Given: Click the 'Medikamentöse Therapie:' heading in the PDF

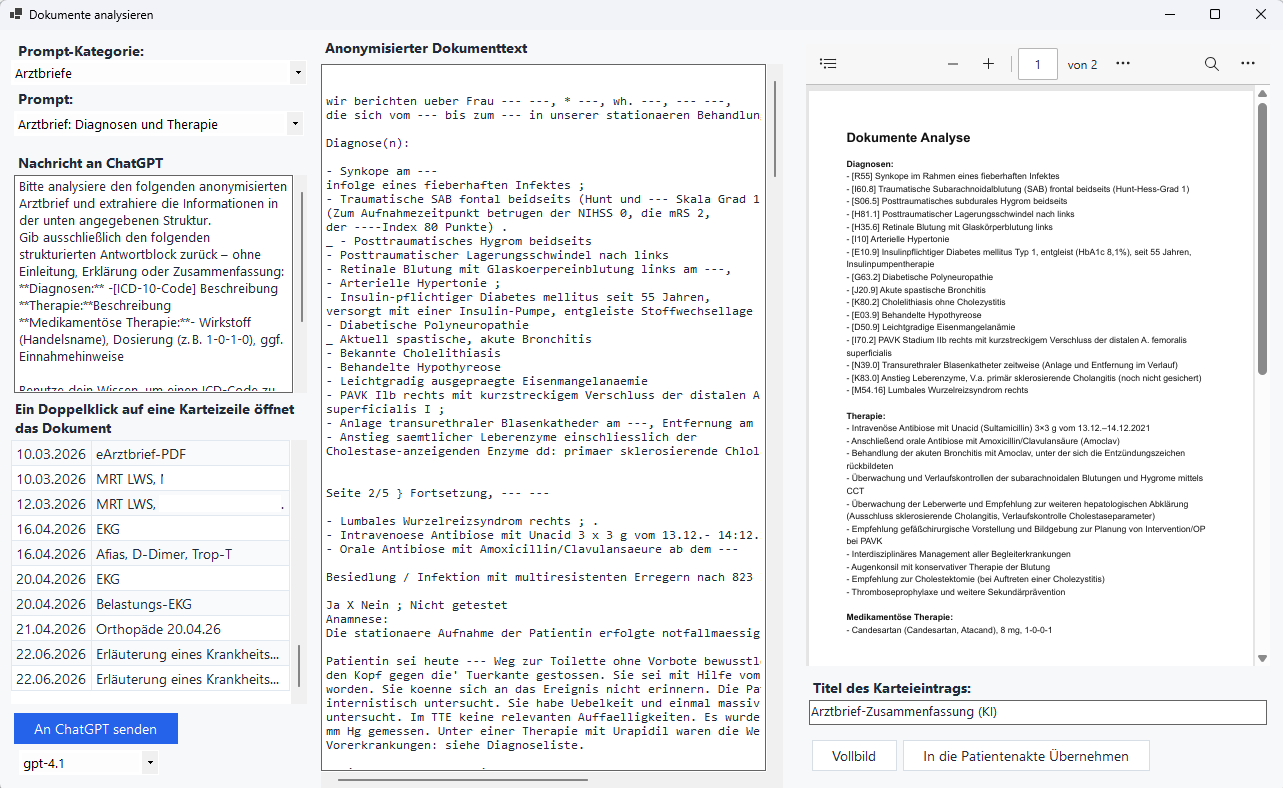Looking at the screenshot, I should pyautogui.click(x=899, y=618).
